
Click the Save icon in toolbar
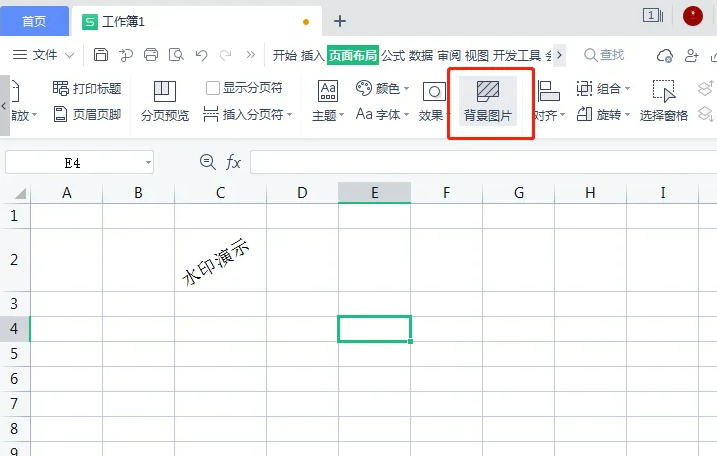click(x=101, y=55)
